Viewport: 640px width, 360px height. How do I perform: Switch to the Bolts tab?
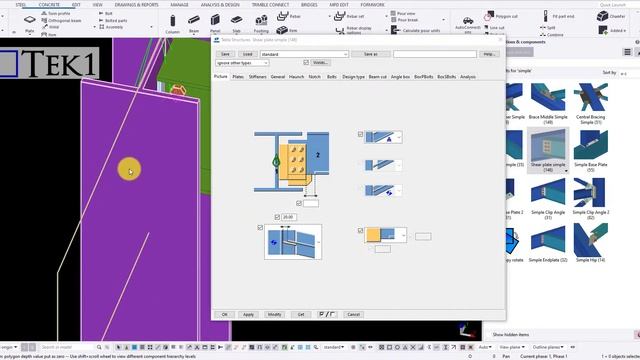click(332, 77)
